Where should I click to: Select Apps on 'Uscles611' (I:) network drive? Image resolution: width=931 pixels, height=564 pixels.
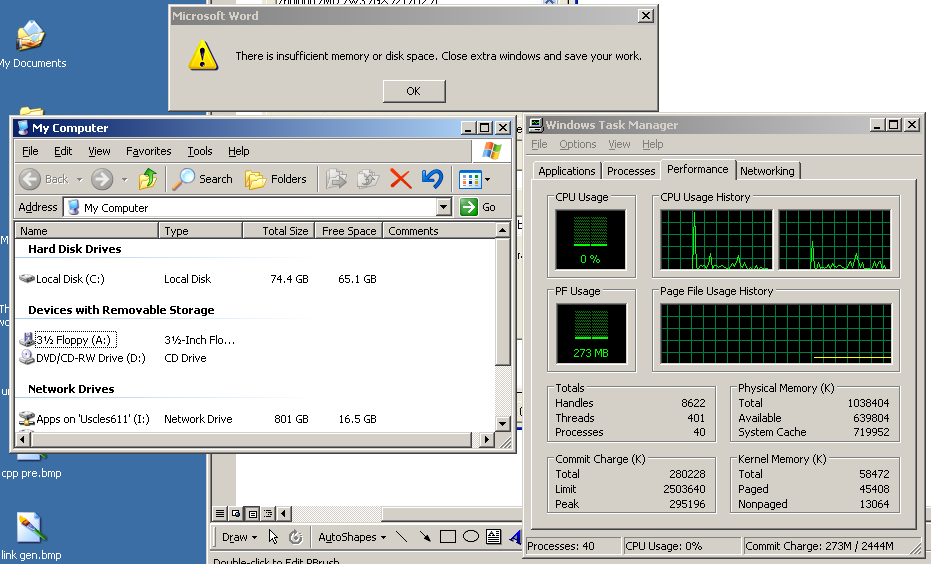pyautogui.click(x=84, y=419)
